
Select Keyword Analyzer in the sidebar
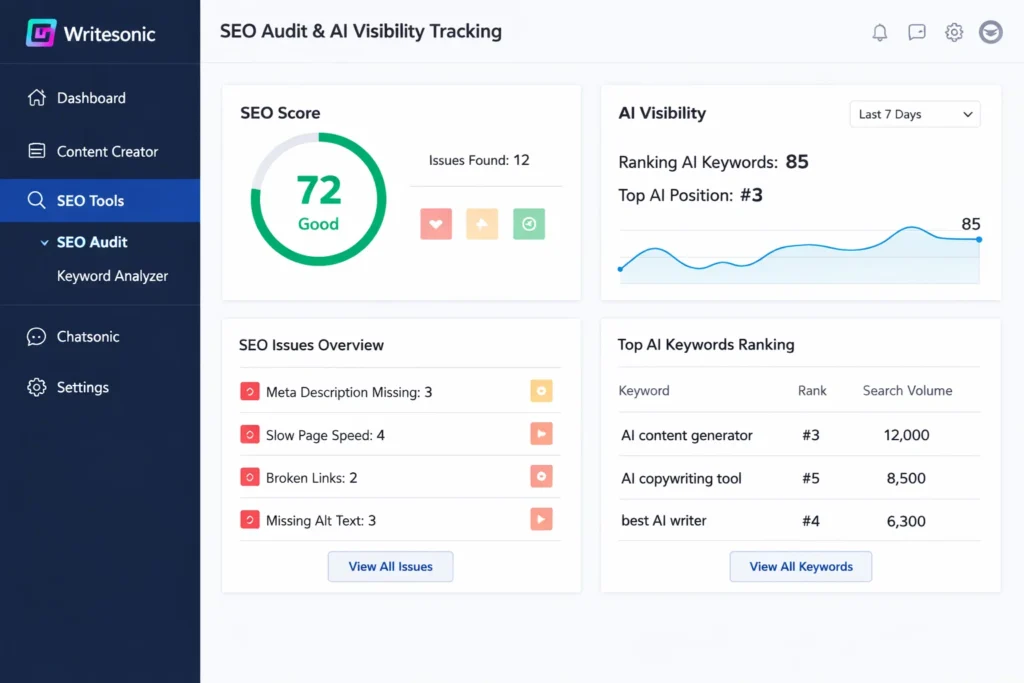(x=113, y=276)
